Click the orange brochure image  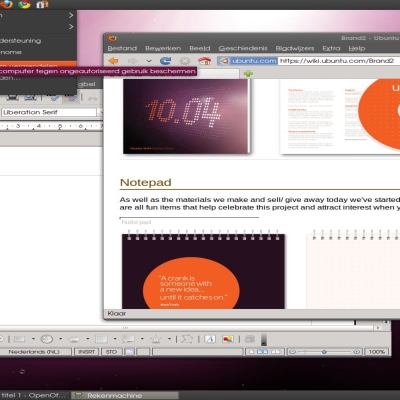coord(340,116)
